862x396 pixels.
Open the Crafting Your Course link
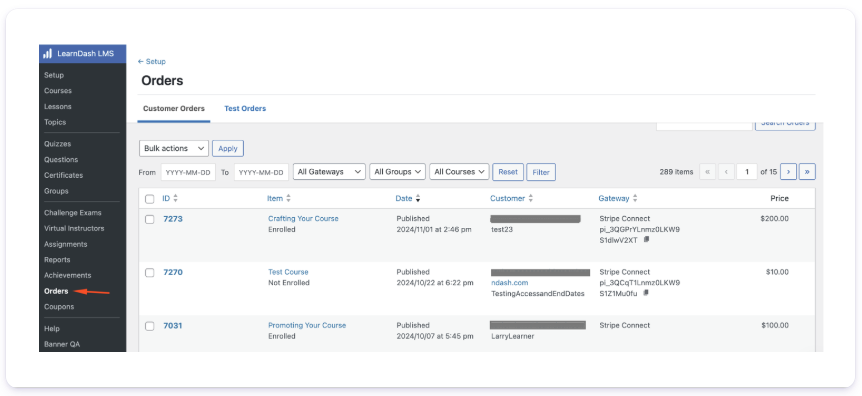point(303,218)
